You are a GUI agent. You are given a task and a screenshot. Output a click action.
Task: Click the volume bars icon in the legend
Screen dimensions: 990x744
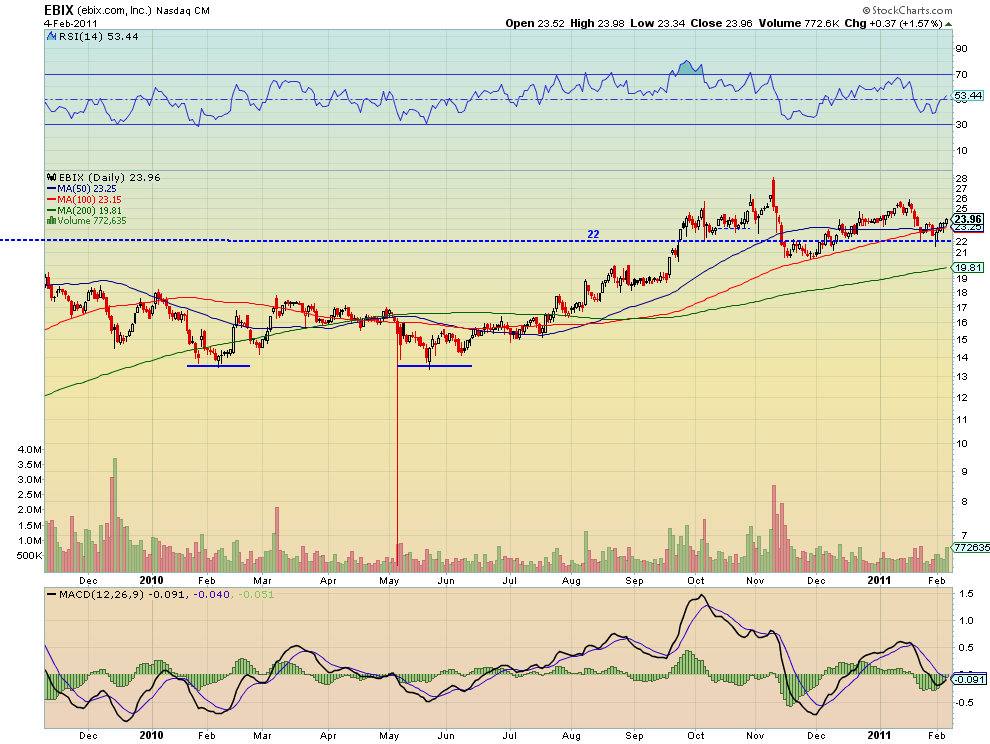[52, 221]
